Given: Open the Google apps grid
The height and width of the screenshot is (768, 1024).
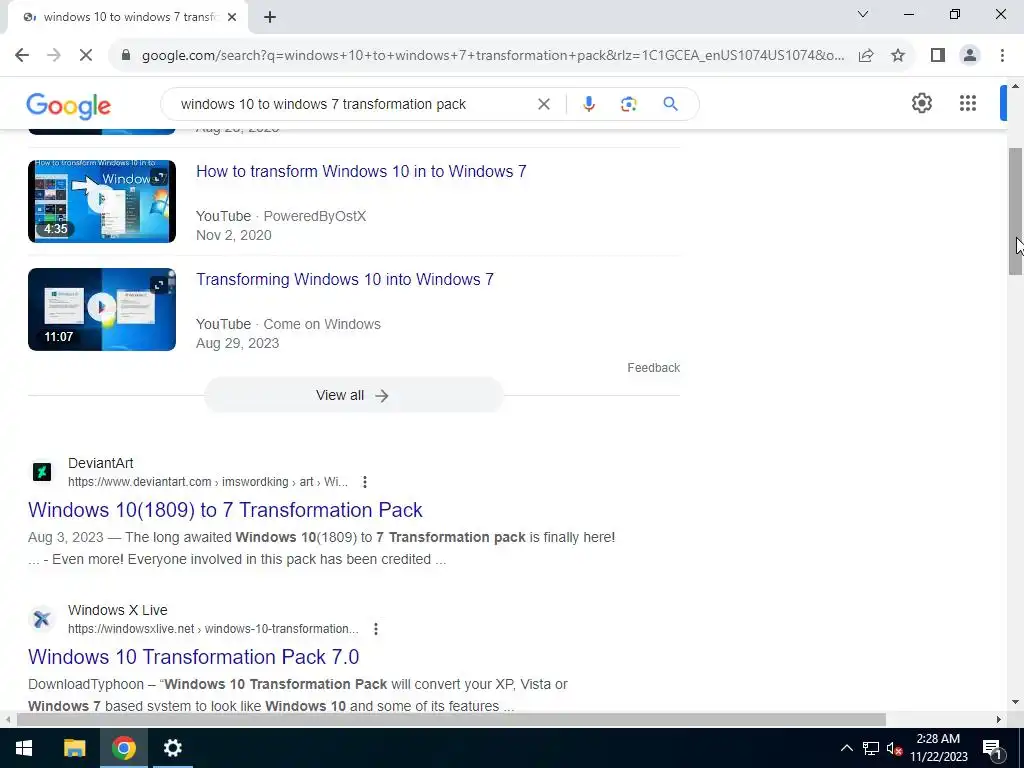Looking at the screenshot, I should 968,103.
